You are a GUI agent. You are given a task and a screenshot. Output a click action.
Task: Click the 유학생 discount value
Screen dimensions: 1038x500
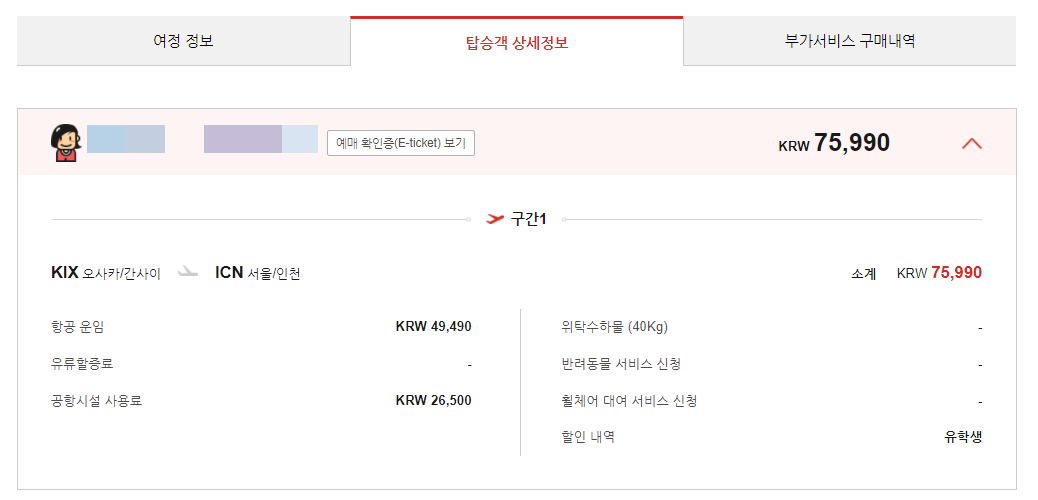[963, 437]
